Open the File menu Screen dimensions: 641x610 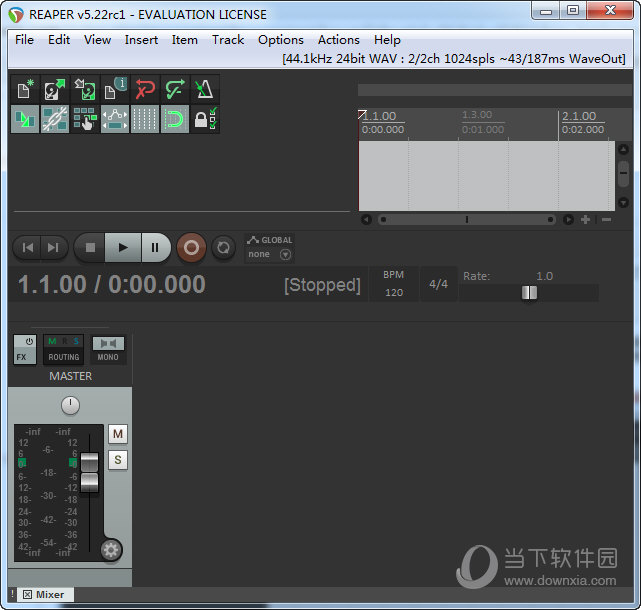click(x=25, y=40)
